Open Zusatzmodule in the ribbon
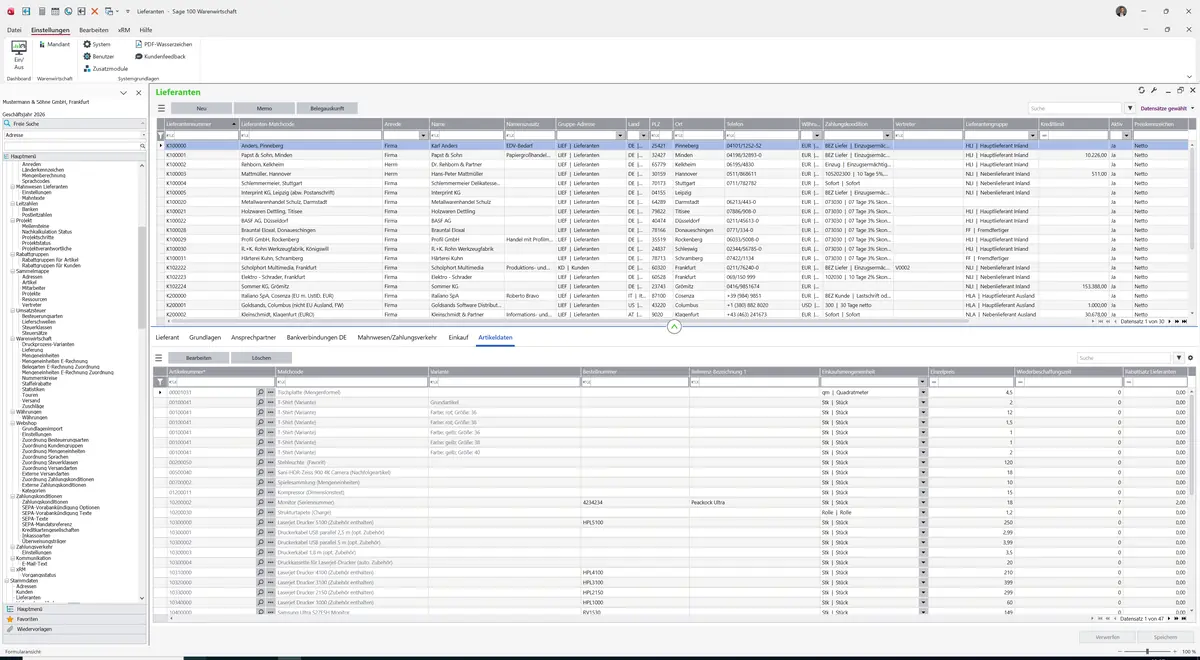Image resolution: width=1200 pixels, height=660 pixels. (105, 68)
